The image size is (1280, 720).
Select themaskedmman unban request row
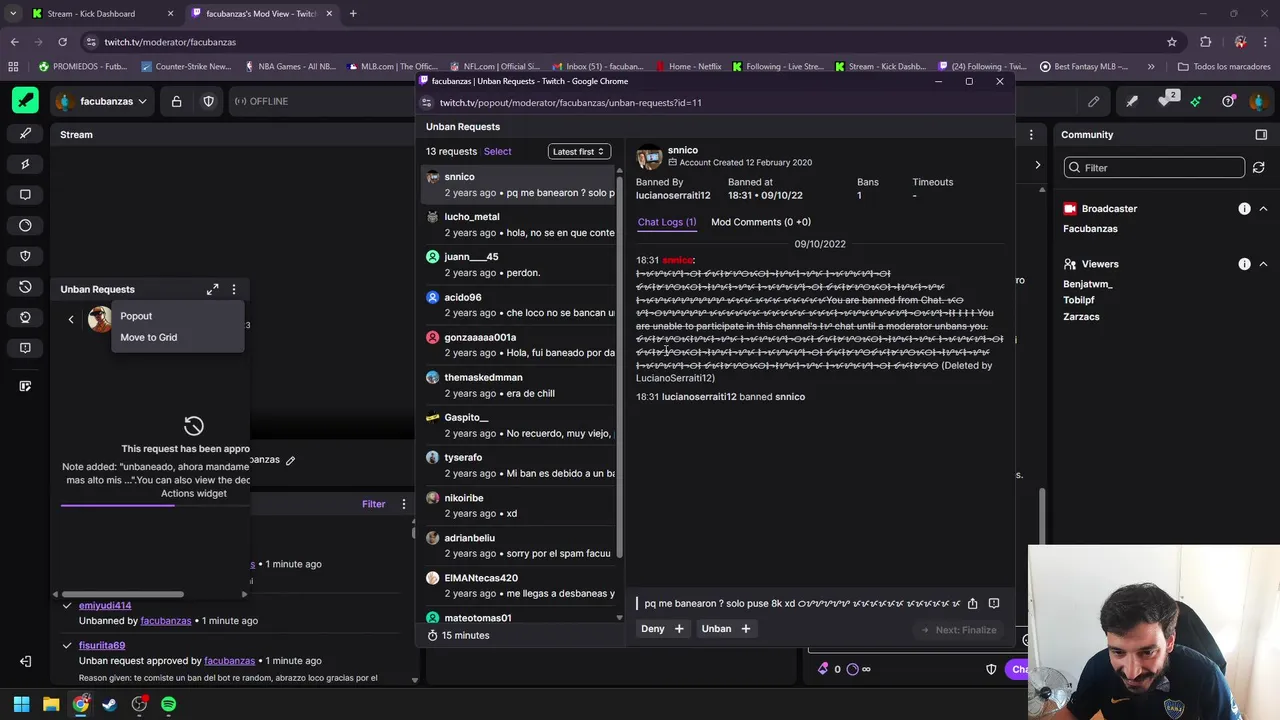tap(519, 385)
